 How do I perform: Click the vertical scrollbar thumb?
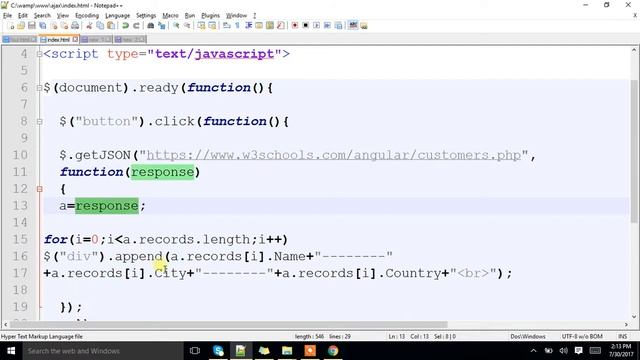pyautogui.click(x=633, y=151)
